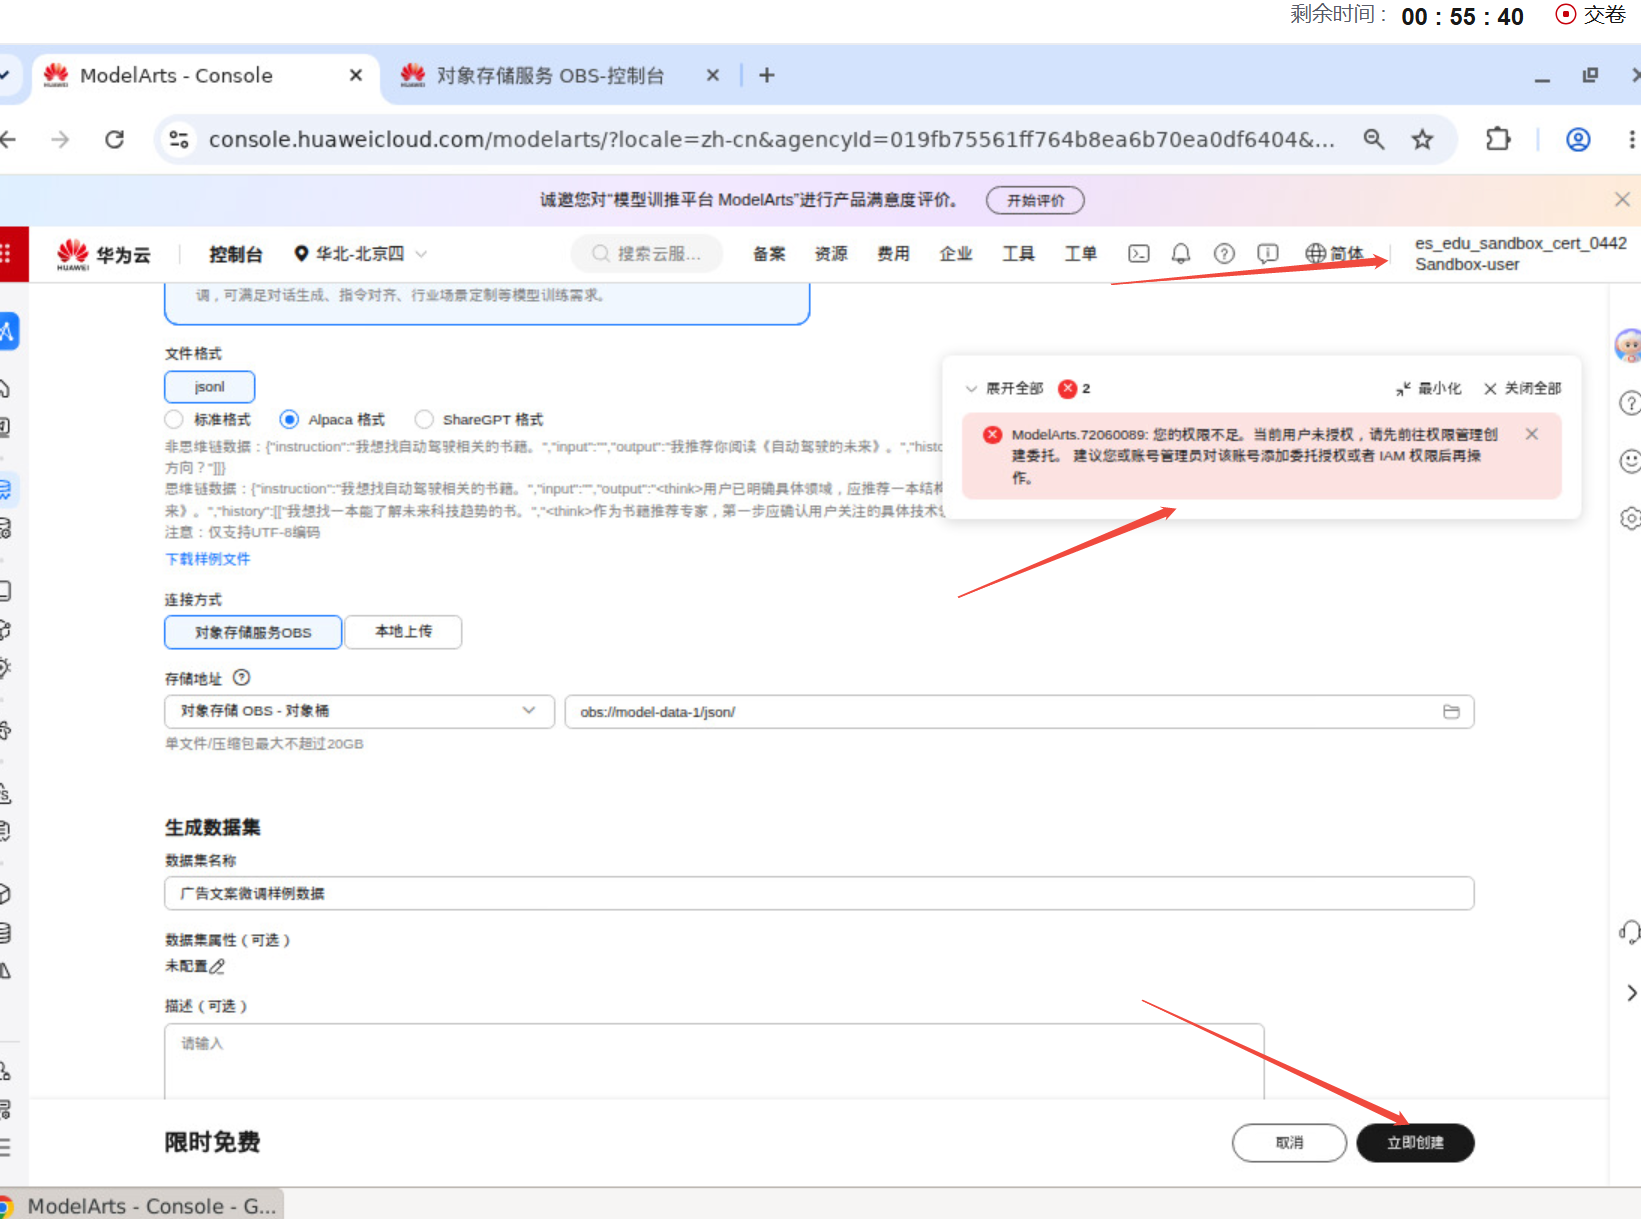
Task: Close all notifications with 关闭全部
Action: pyautogui.click(x=1522, y=388)
